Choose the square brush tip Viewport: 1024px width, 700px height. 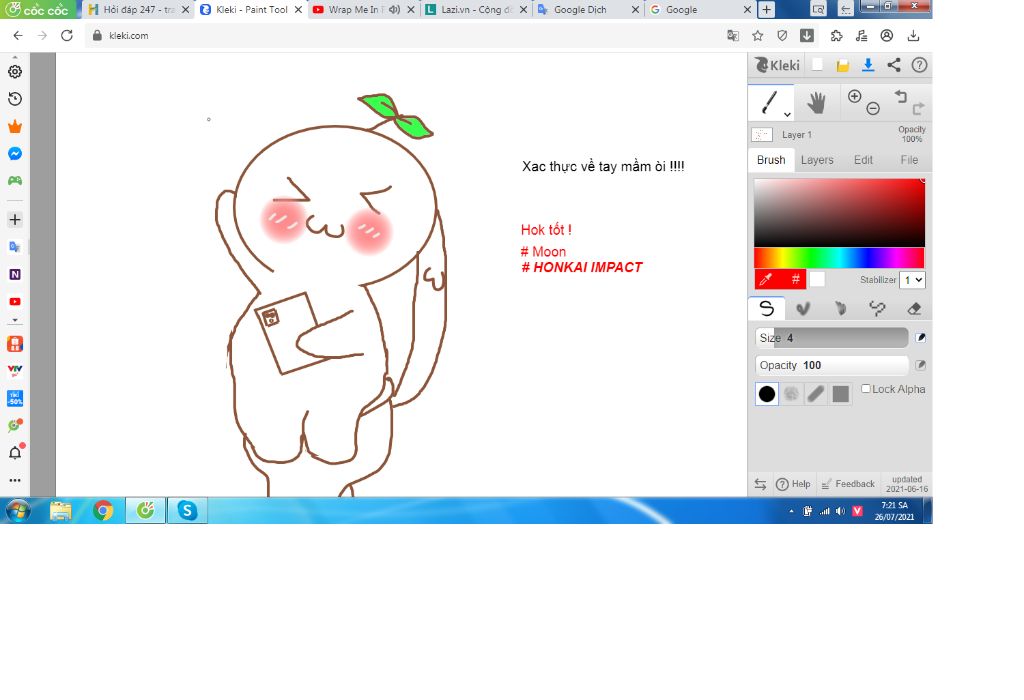[840, 394]
